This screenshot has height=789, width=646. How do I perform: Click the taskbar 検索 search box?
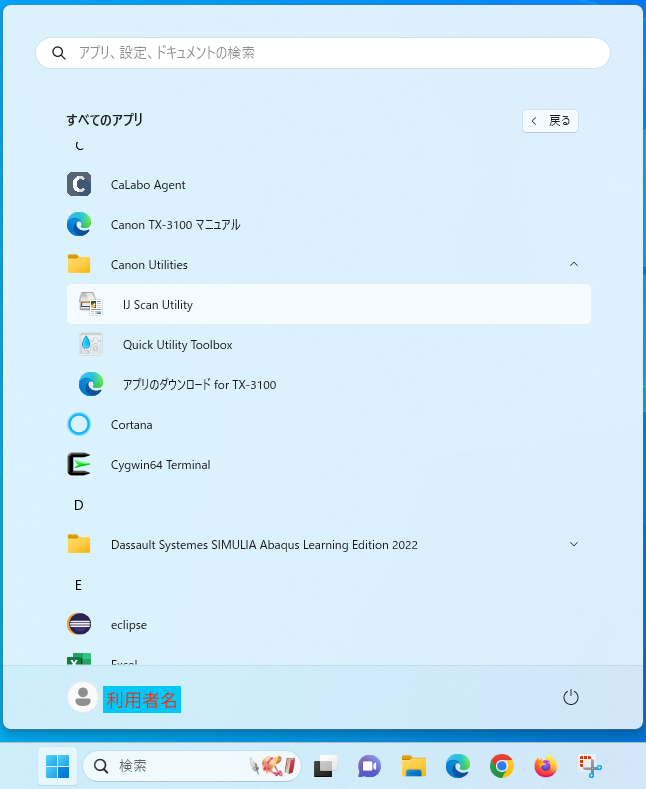point(192,766)
